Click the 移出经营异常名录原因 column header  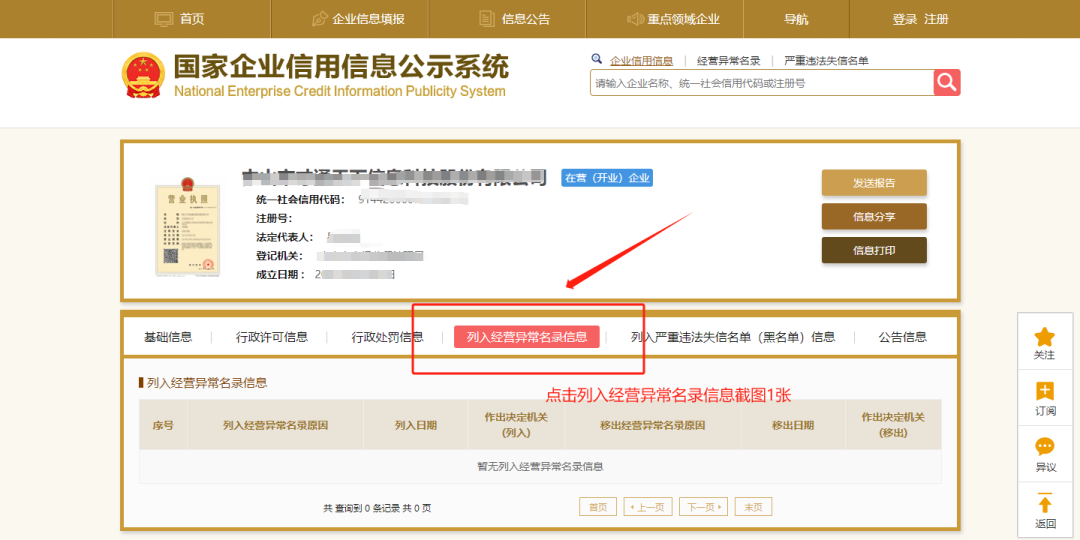653,425
